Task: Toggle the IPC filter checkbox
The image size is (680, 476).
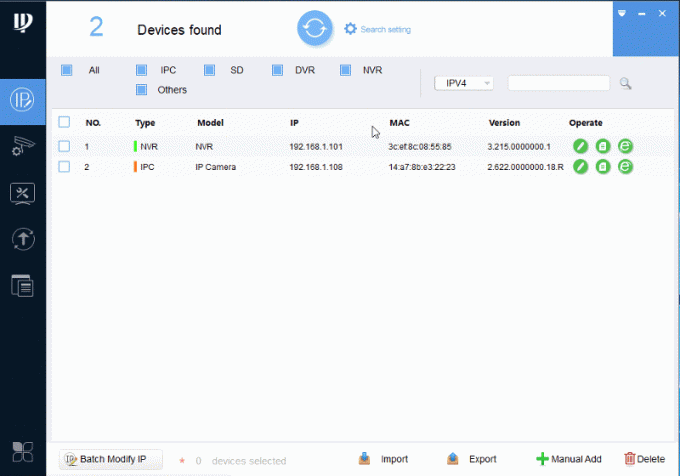Action: pos(141,70)
